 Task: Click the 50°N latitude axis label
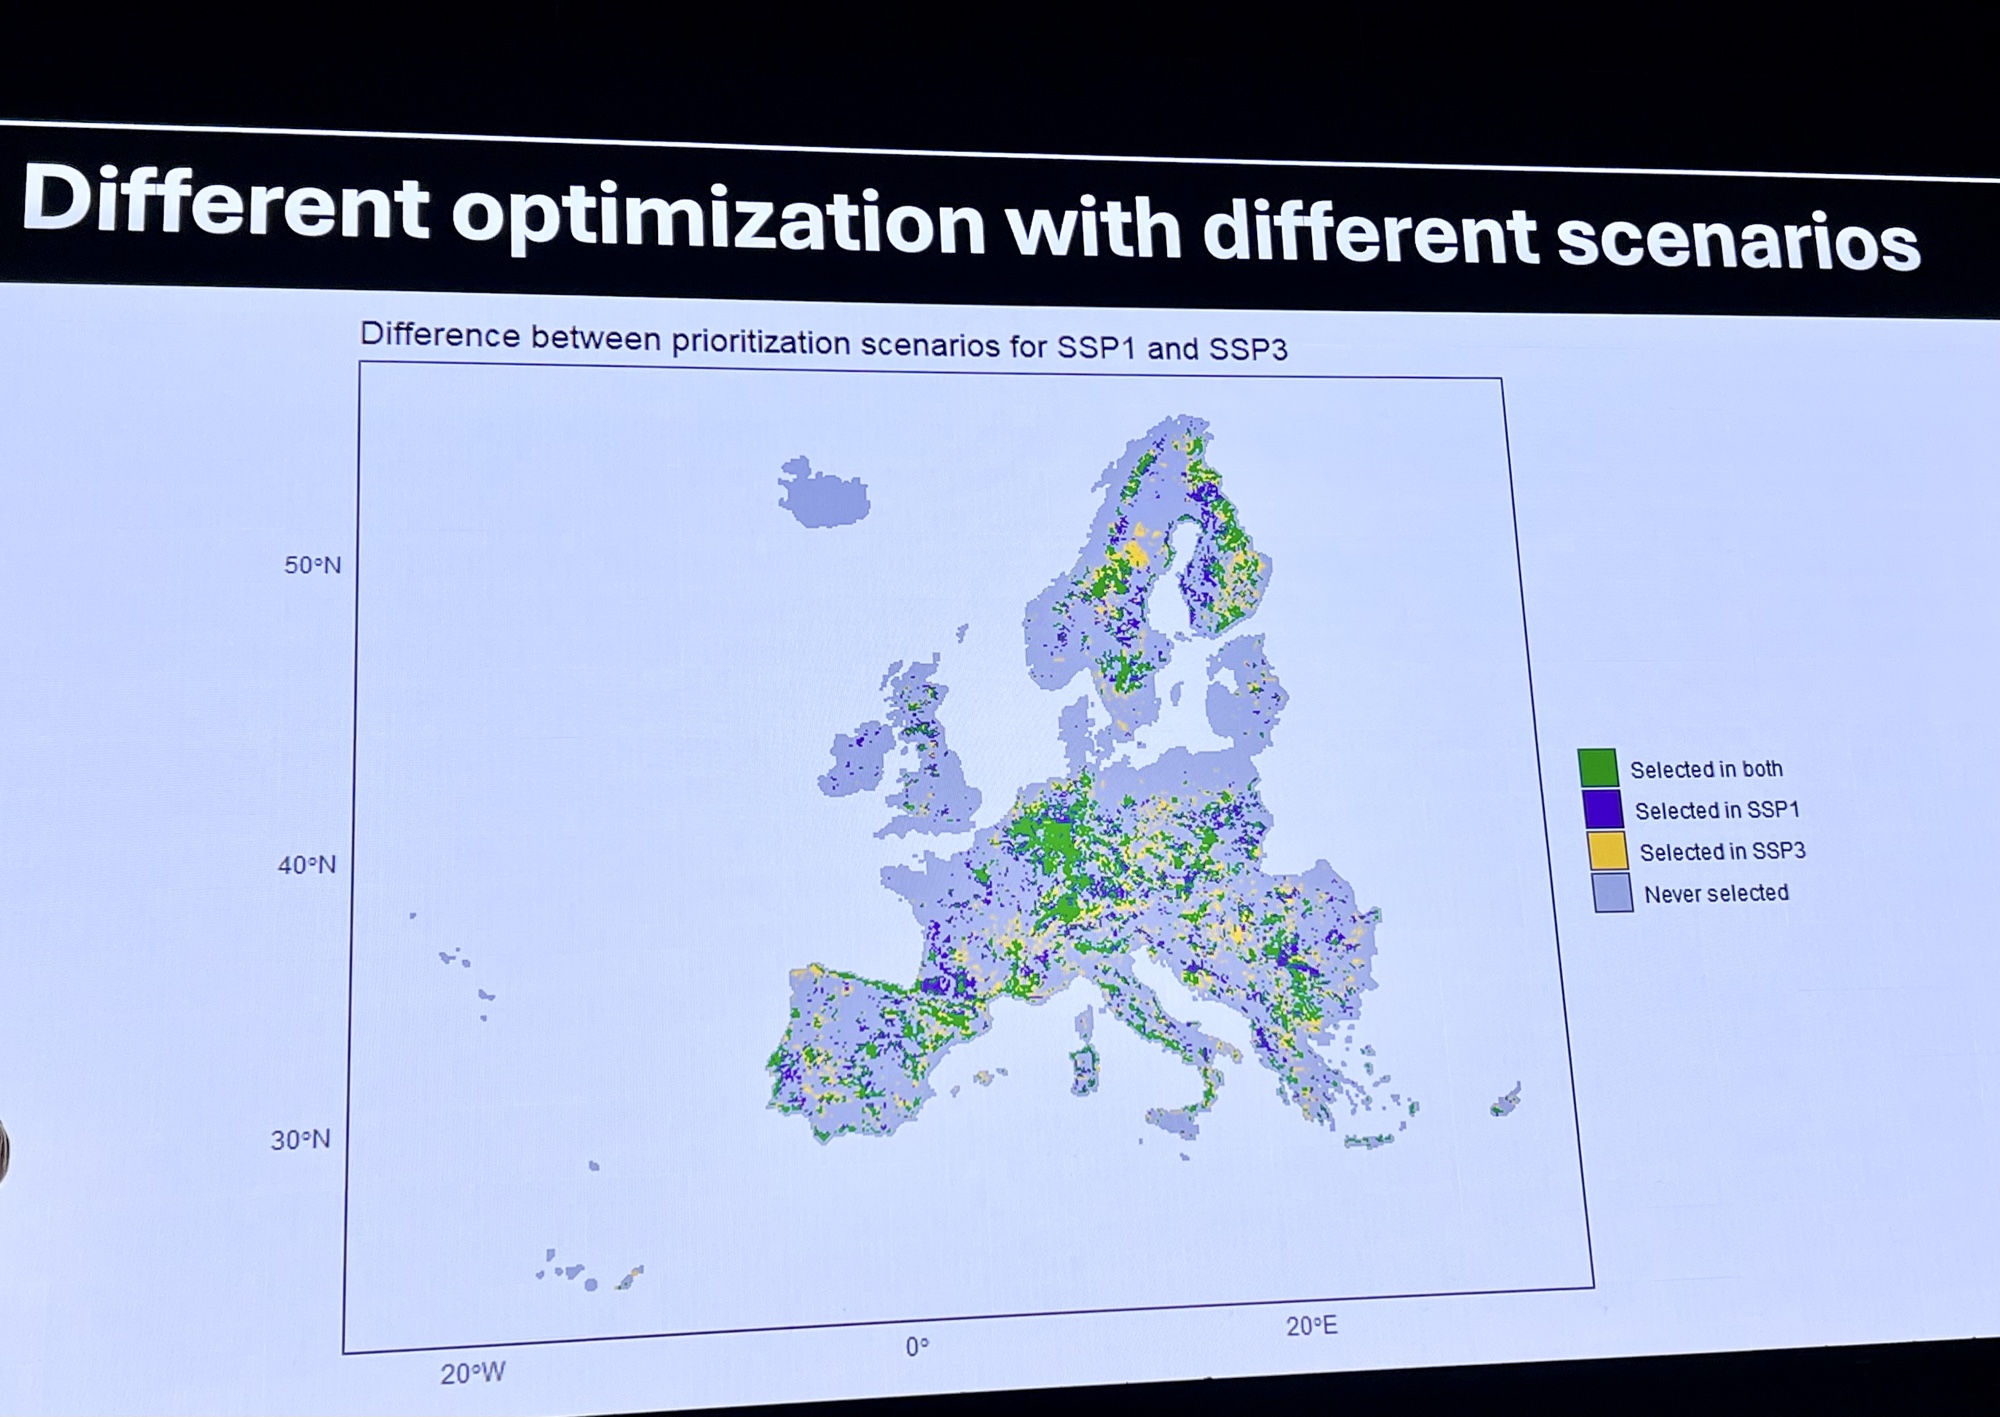pos(312,565)
